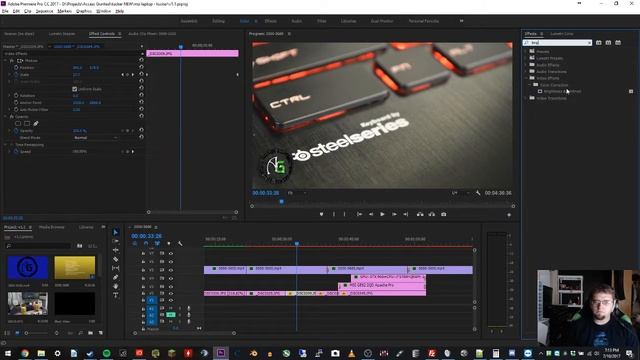640x360 pixels.
Task: Create ellipse mask under Opacity
Action: point(18,123)
